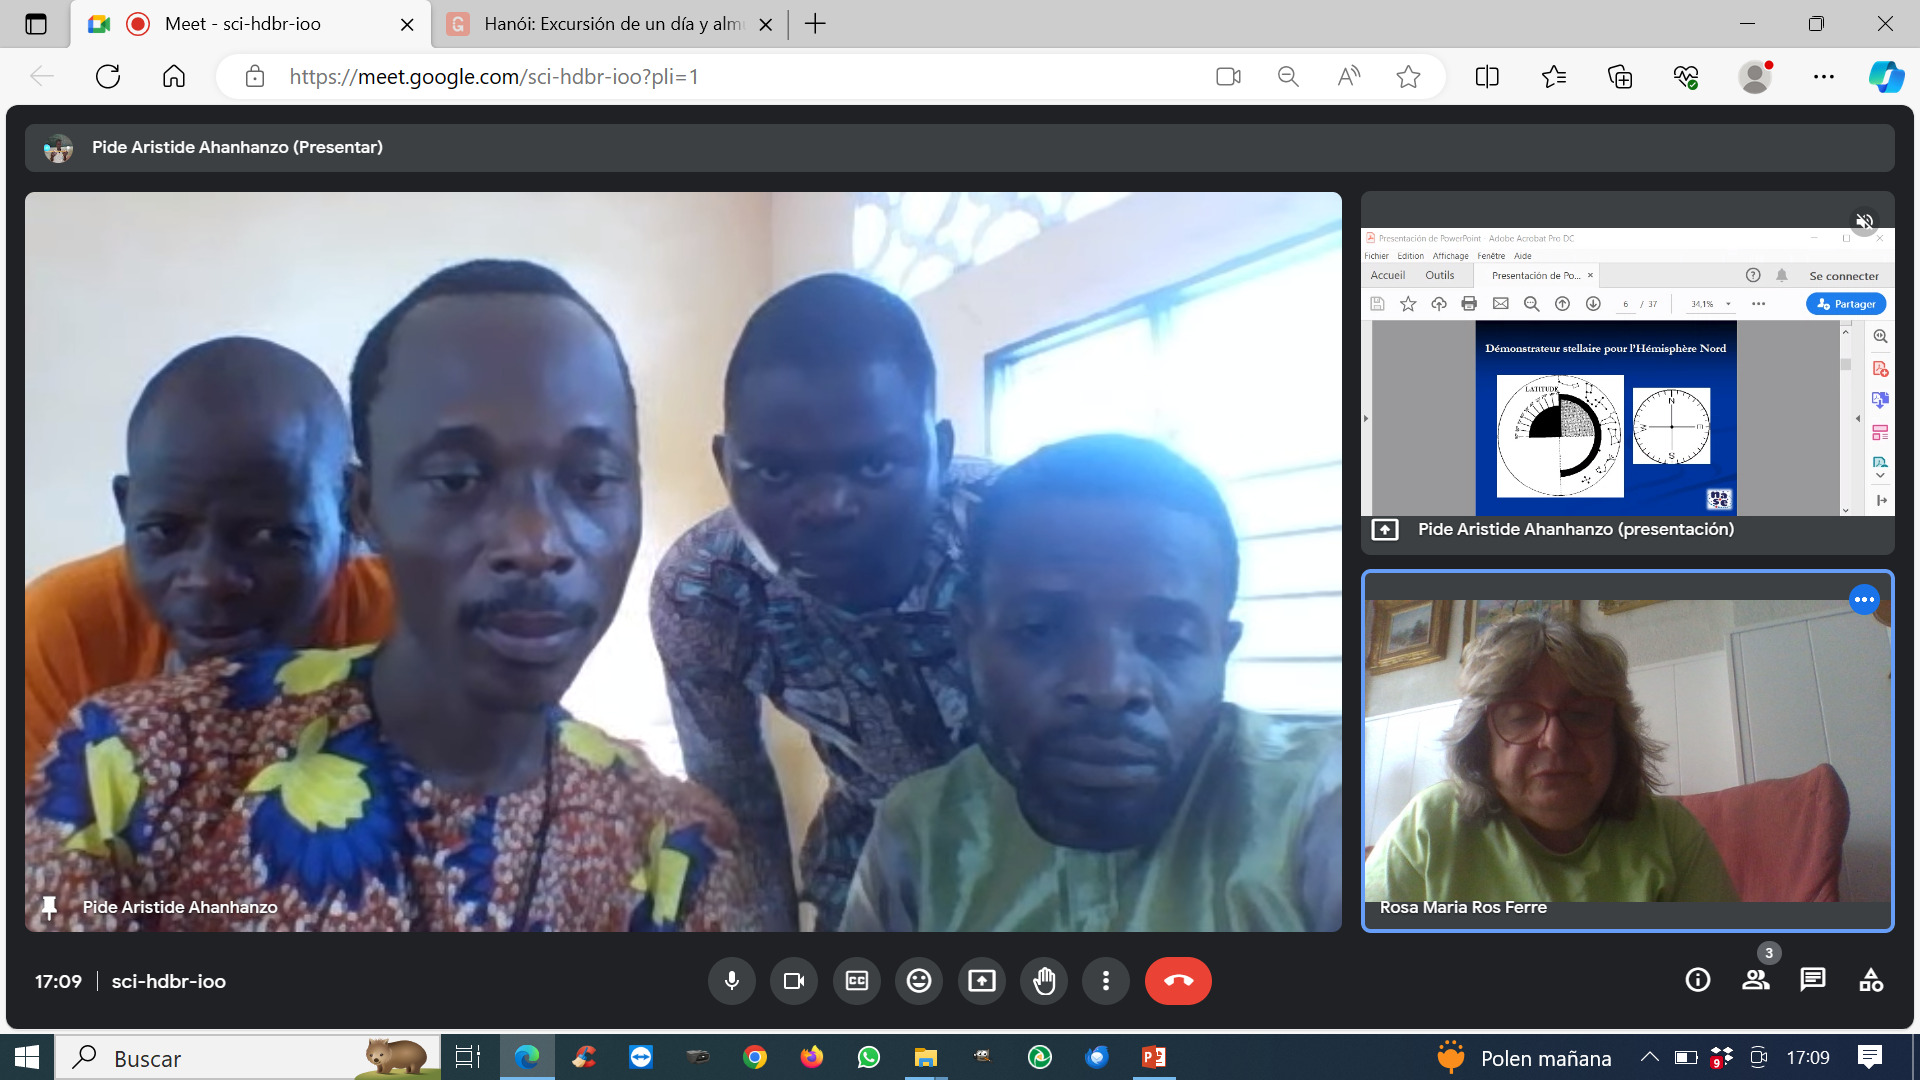The width and height of the screenshot is (1920, 1080).
Task: Open options on Rosa Maria Ros Ferre tile
Action: click(x=1864, y=599)
